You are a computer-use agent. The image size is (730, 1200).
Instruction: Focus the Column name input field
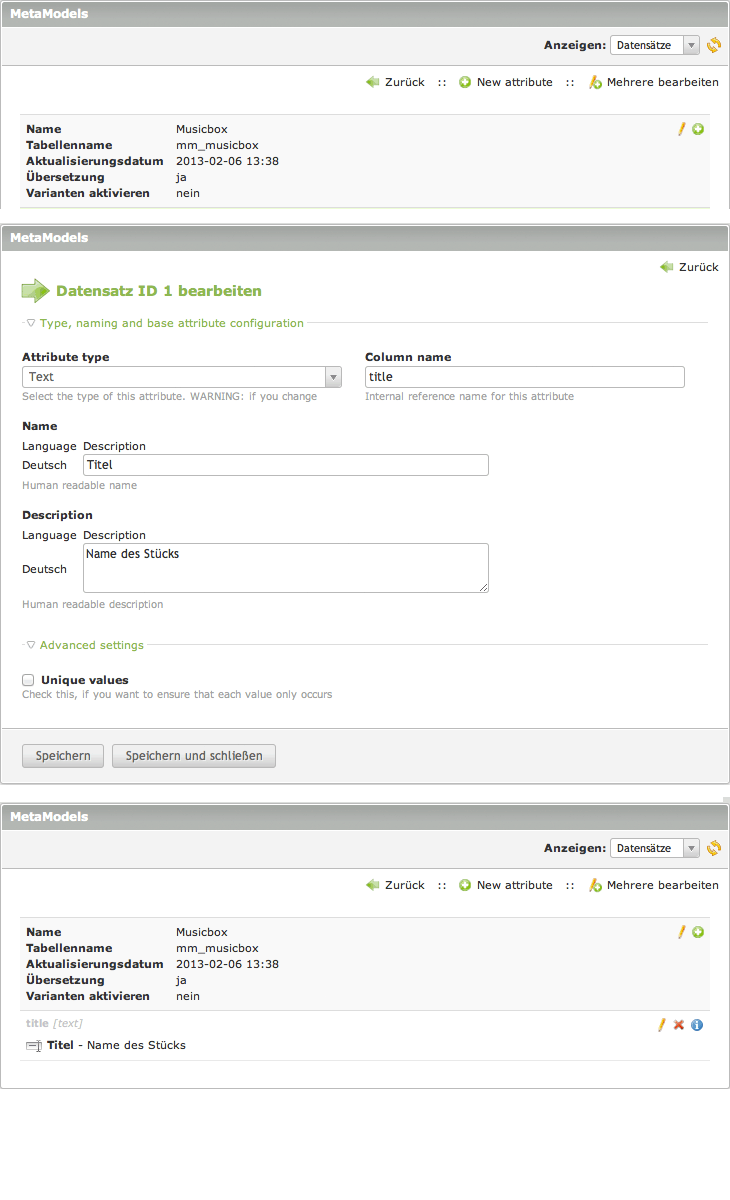524,377
